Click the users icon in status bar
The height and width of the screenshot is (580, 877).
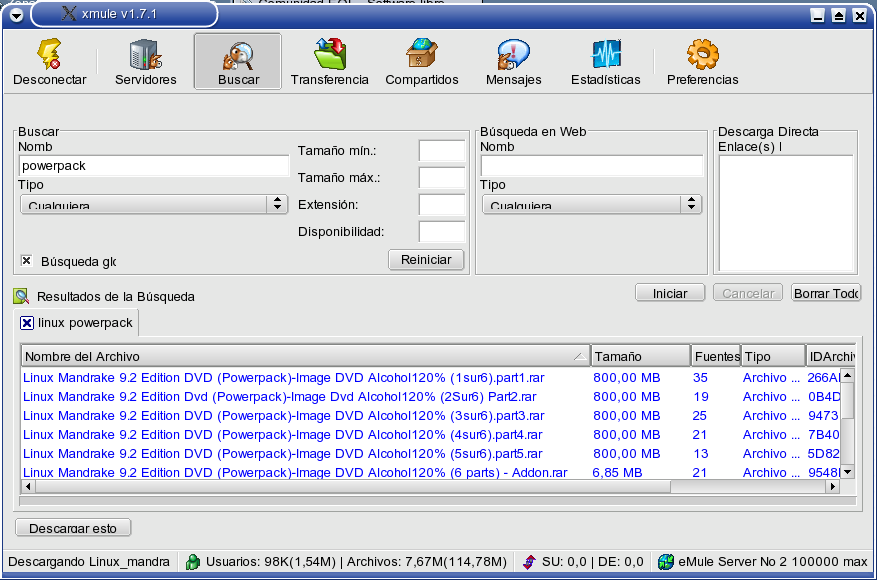[x=193, y=562]
